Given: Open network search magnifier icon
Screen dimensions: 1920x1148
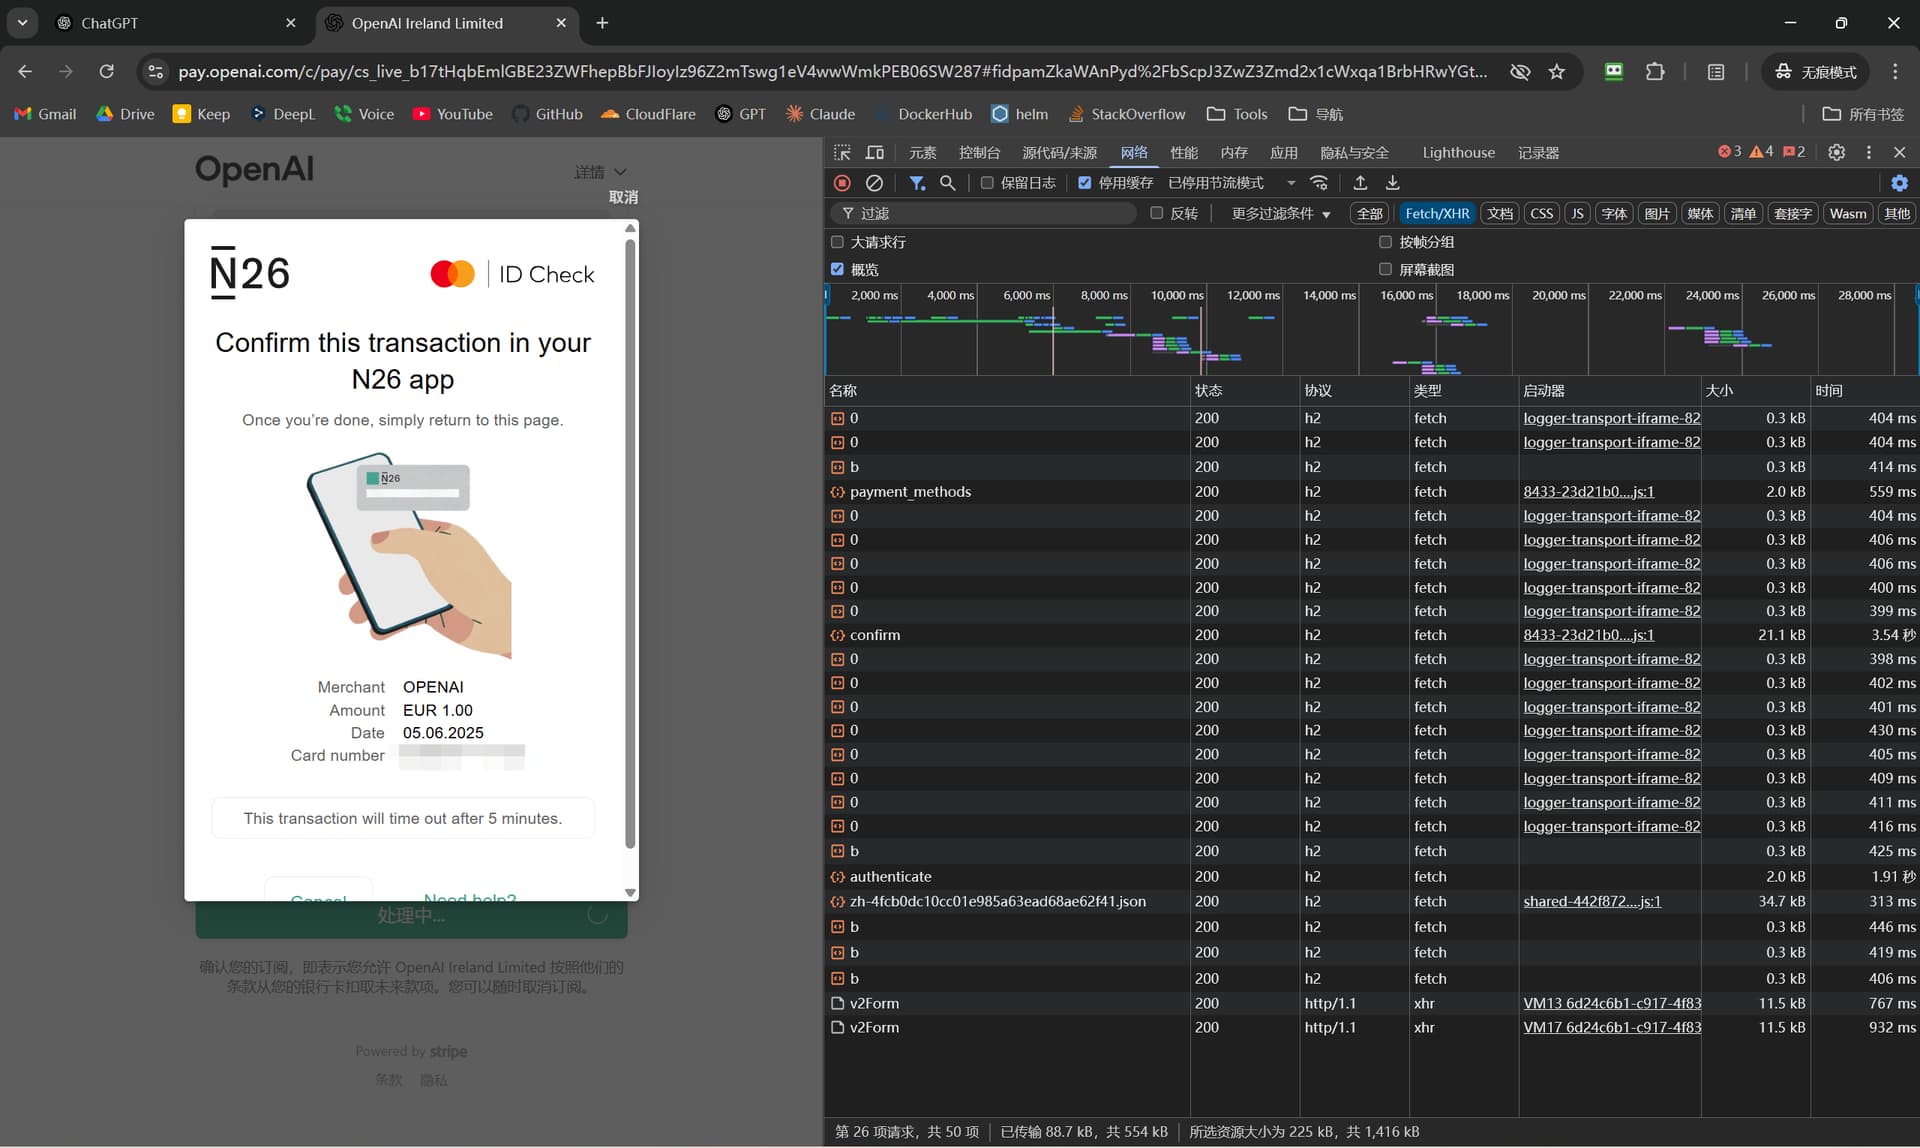Looking at the screenshot, I should click(x=948, y=183).
